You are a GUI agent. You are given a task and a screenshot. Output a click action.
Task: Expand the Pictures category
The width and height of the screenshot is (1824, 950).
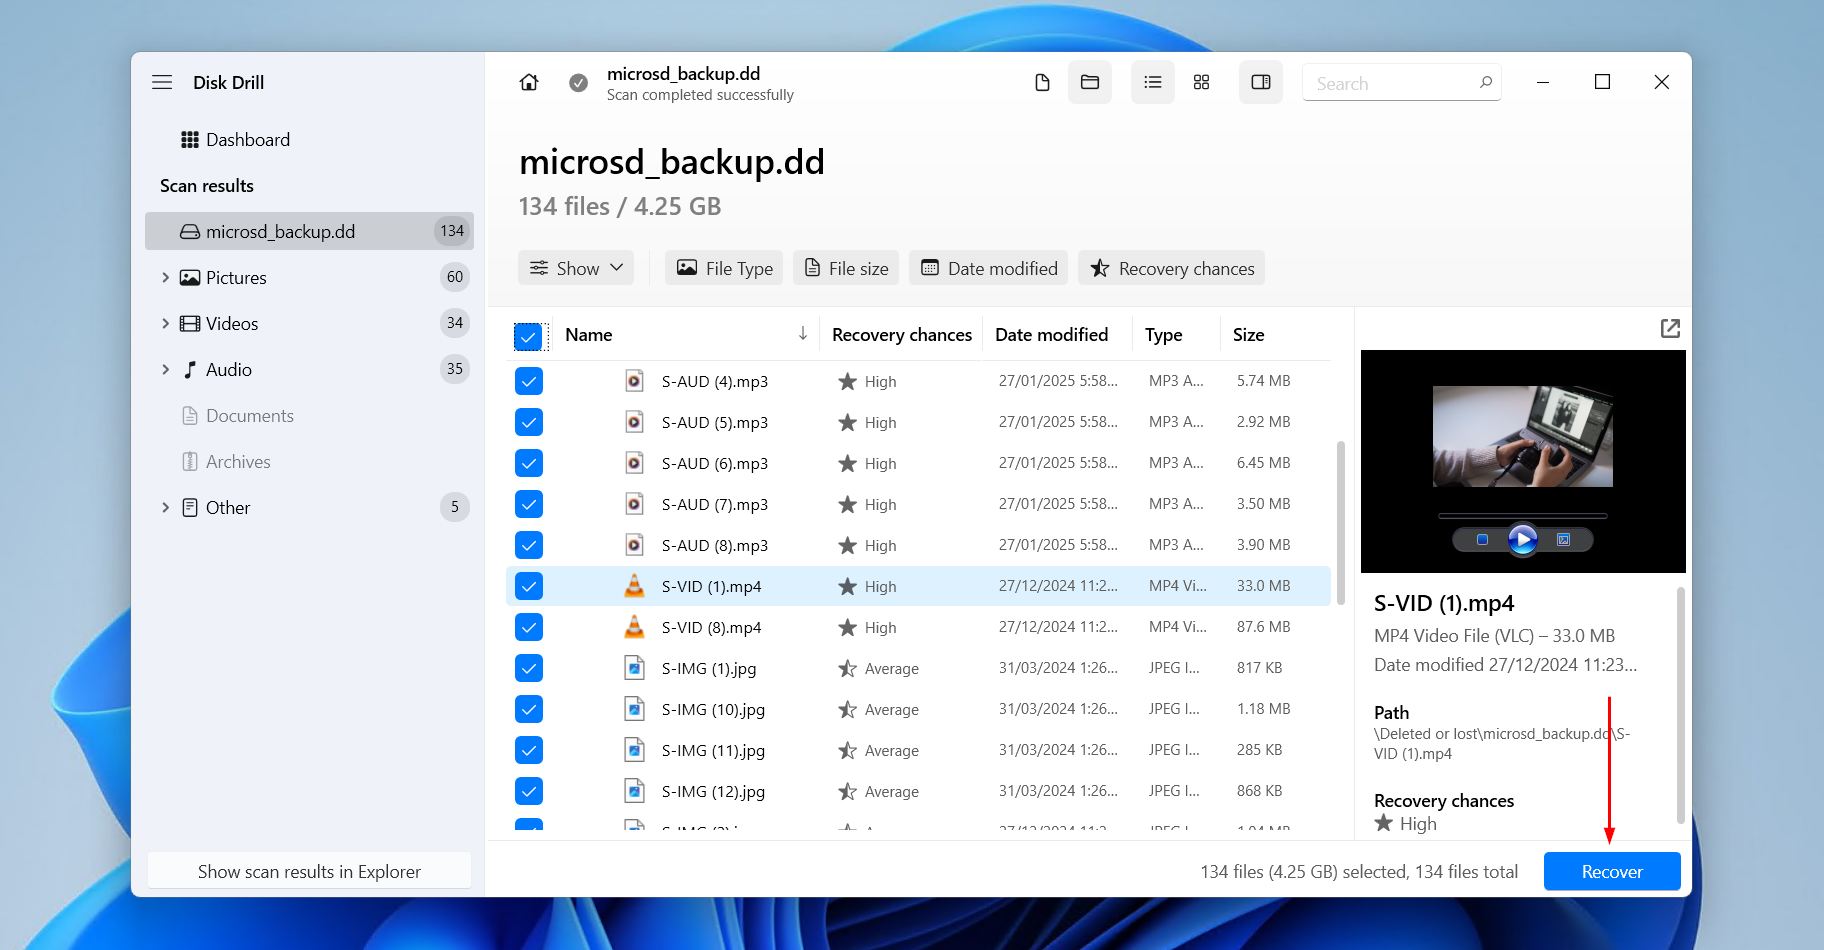tap(166, 277)
